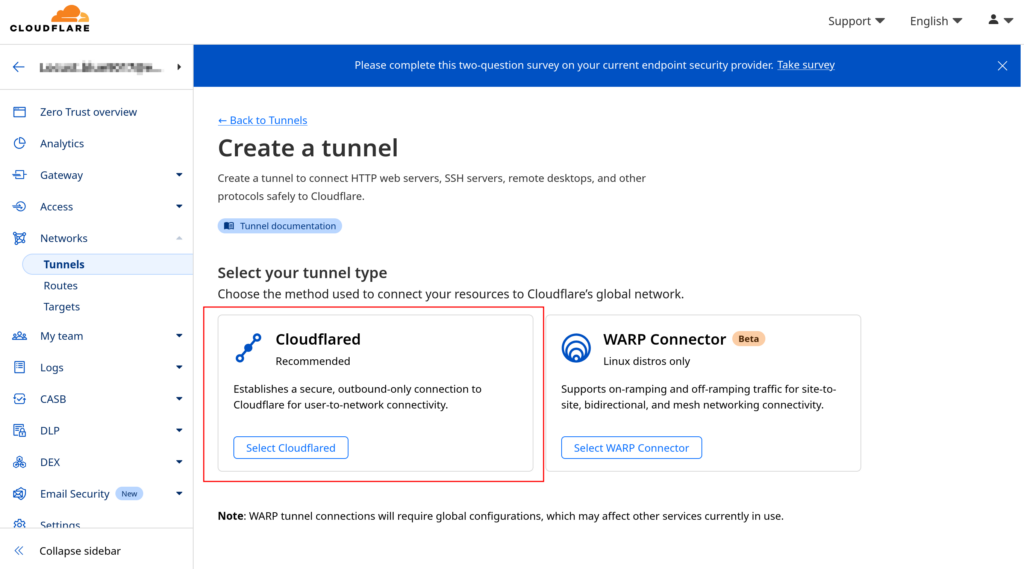Expand the Gateway submenu arrow

click(x=179, y=174)
